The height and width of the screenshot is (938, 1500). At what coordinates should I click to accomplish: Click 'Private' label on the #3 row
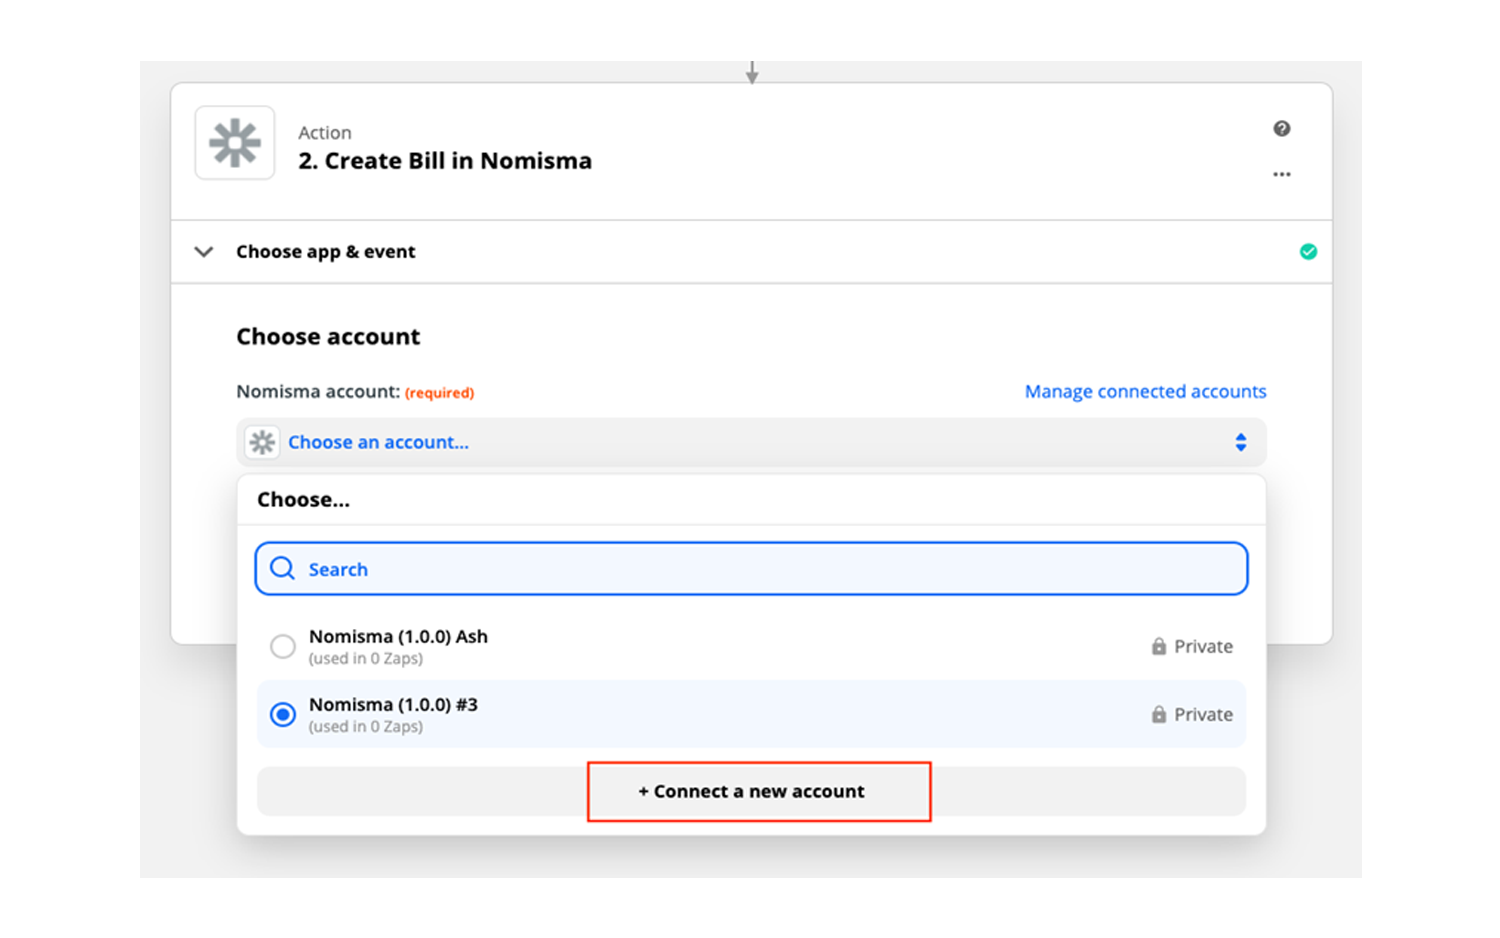coord(1203,714)
